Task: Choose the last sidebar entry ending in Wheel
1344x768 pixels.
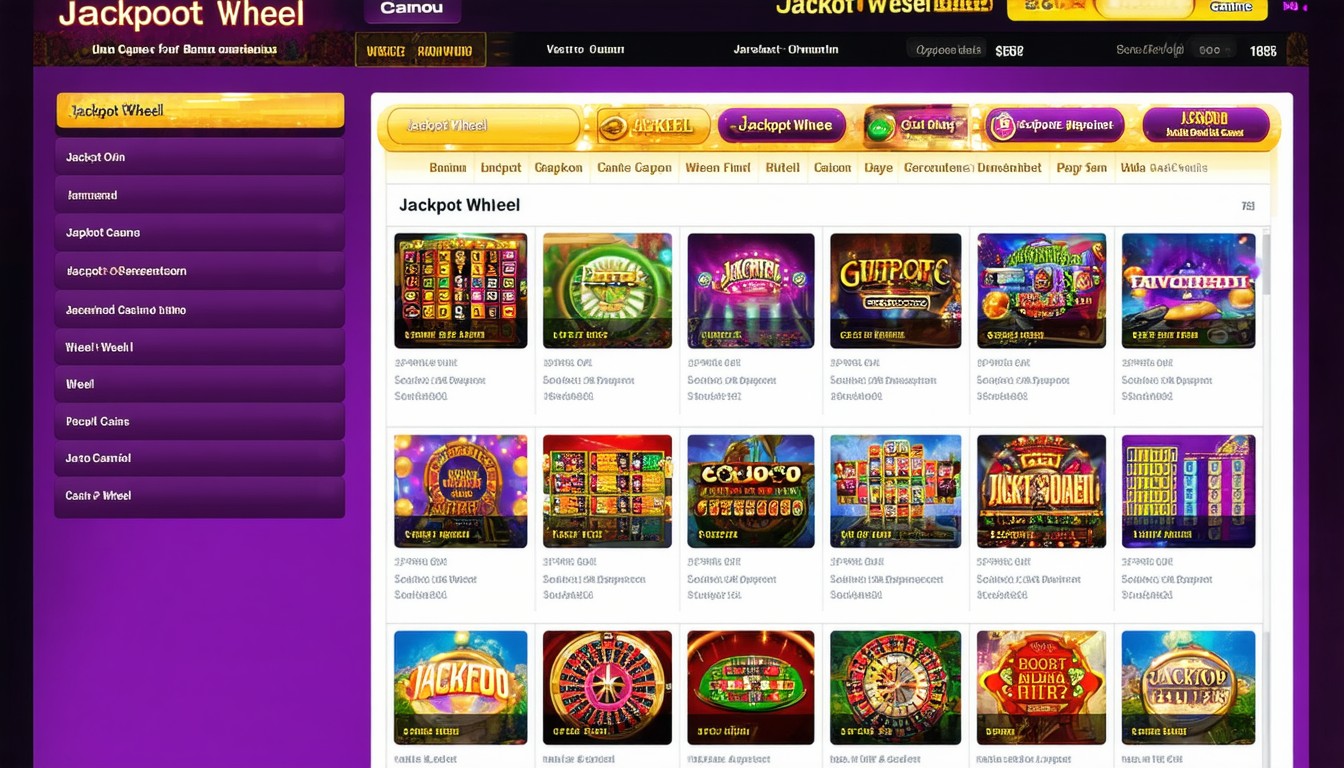Action: (x=200, y=496)
